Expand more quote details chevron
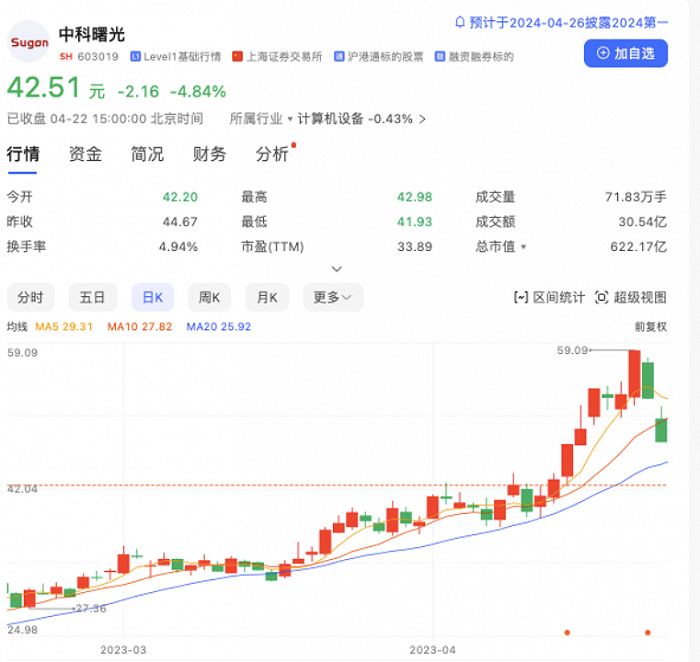 [337, 269]
